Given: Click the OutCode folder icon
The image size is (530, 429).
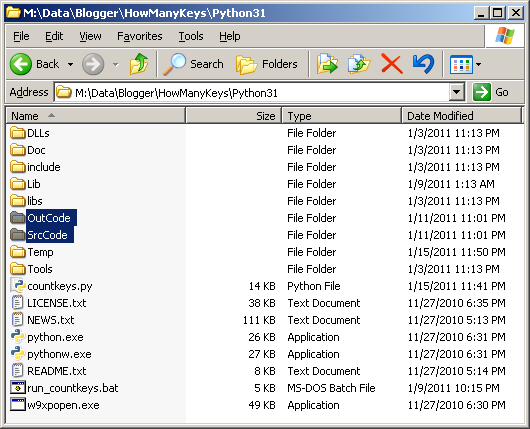Looking at the screenshot, I should [x=18, y=218].
